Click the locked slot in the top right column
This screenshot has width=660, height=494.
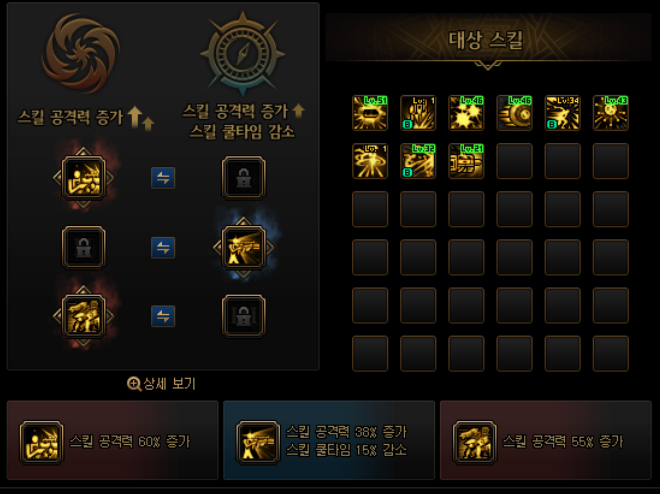(x=244, y=178)
